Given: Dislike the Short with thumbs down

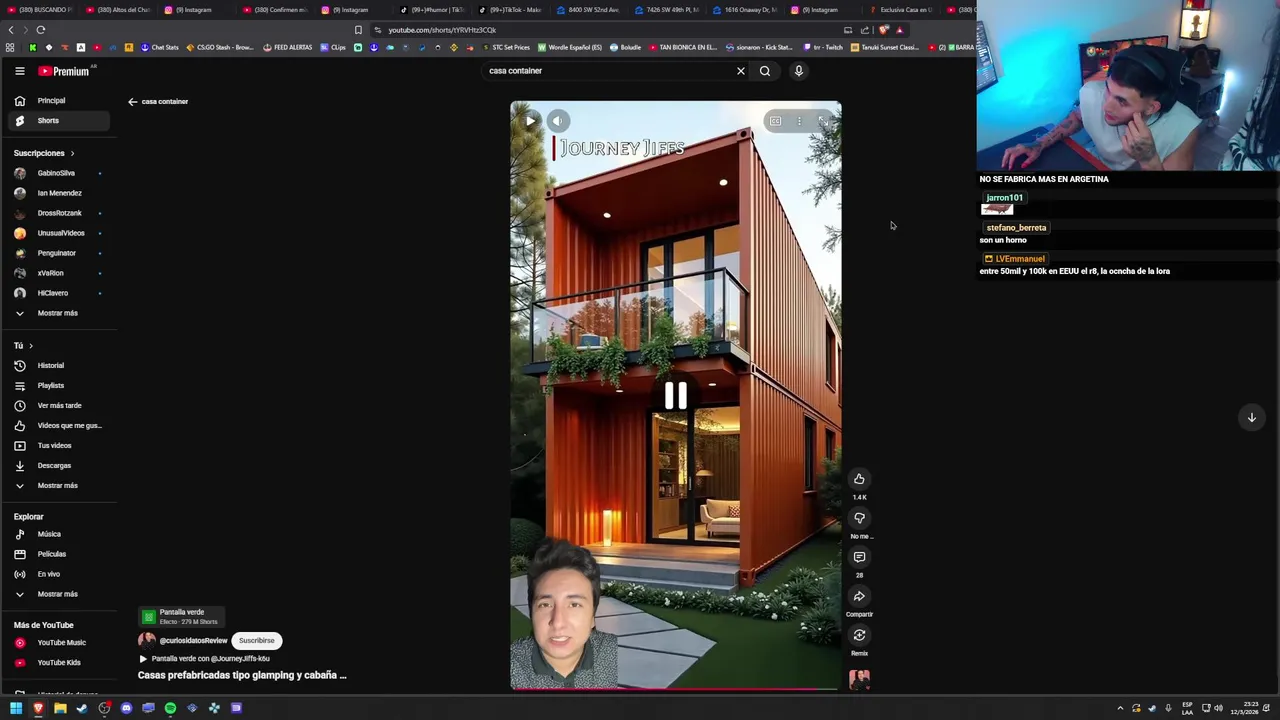Looking at the screenshot, I should click(859, 518).
